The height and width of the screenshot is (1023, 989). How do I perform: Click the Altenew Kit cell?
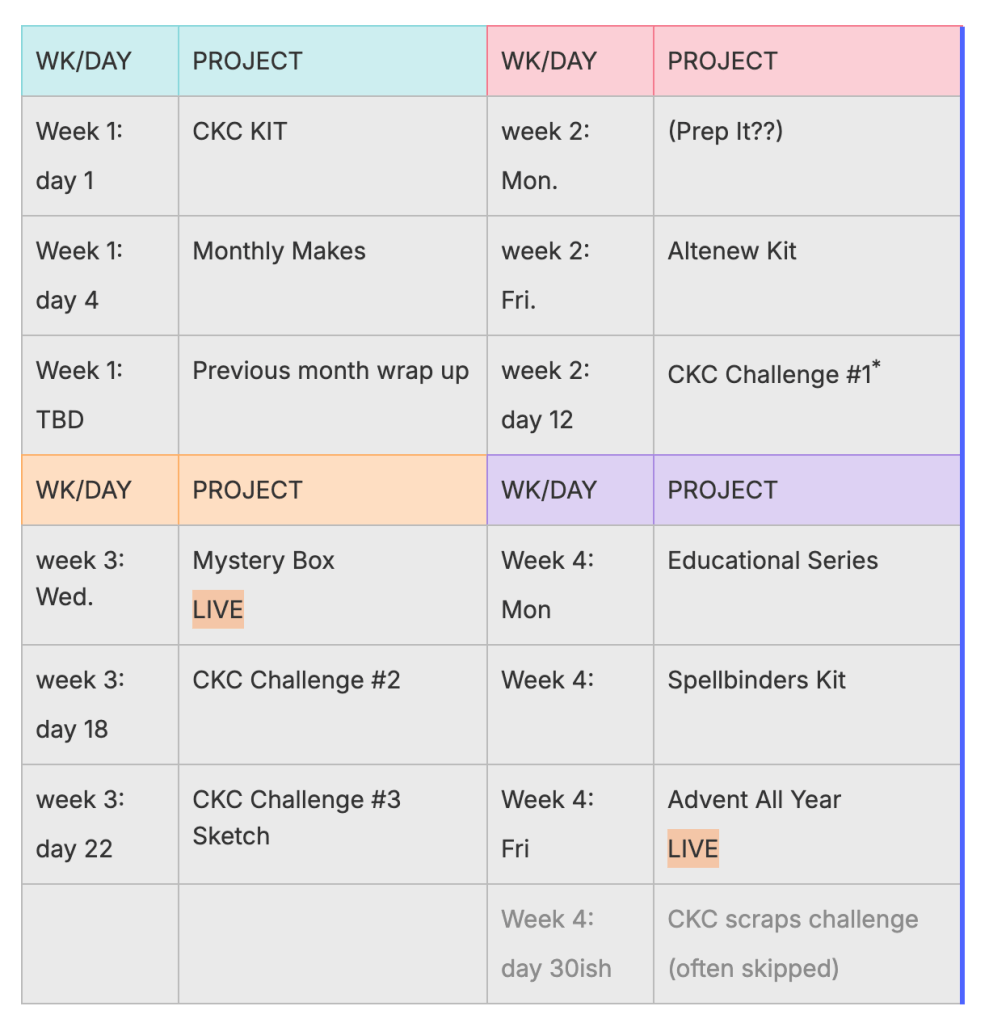732,252
